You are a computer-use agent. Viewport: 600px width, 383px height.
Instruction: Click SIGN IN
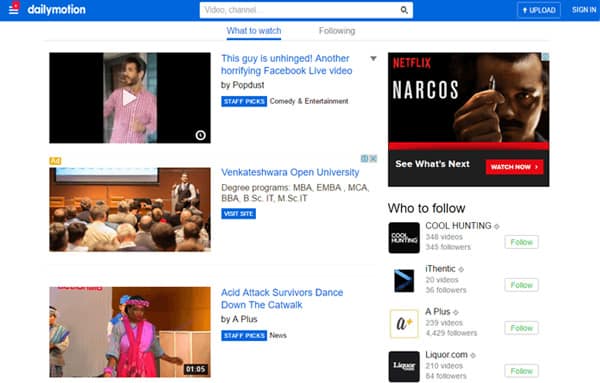click(584, 10)
